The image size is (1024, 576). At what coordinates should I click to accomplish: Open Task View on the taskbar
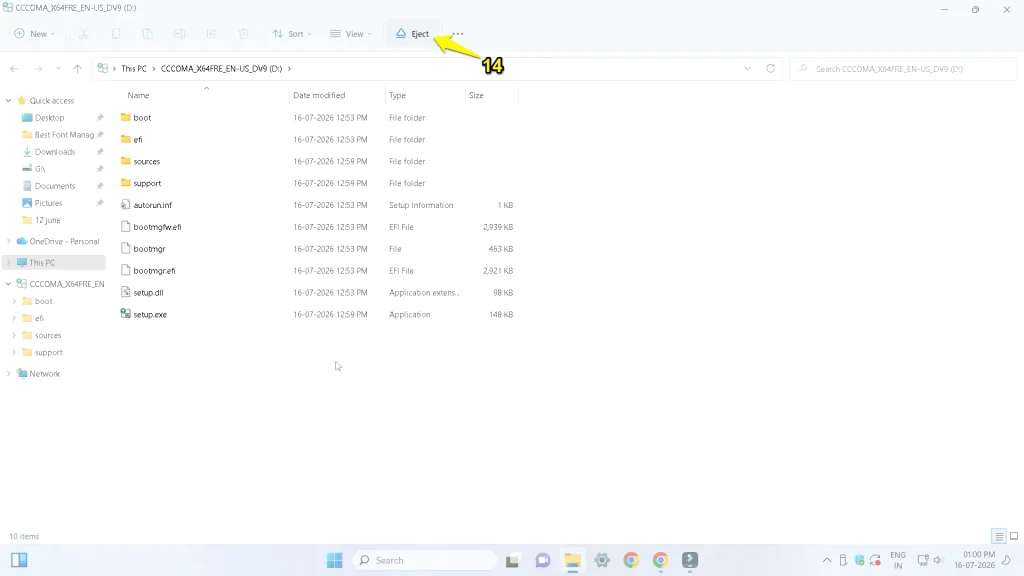click(512, 560)
